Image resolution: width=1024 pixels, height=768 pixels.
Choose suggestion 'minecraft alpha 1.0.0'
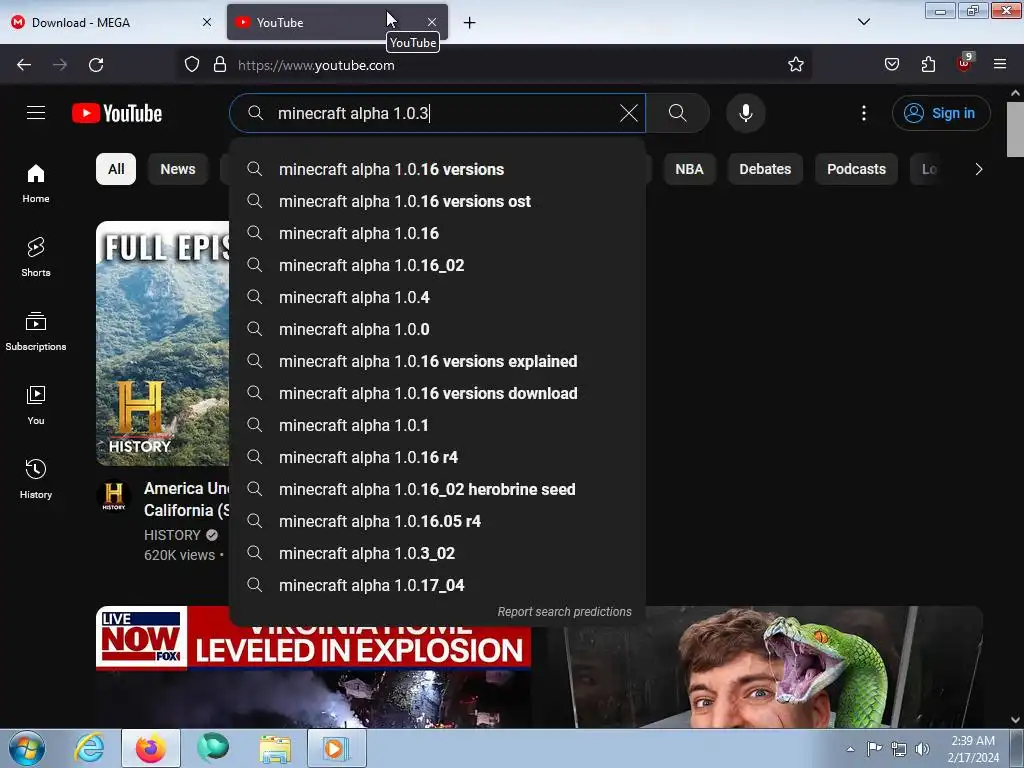438,329
